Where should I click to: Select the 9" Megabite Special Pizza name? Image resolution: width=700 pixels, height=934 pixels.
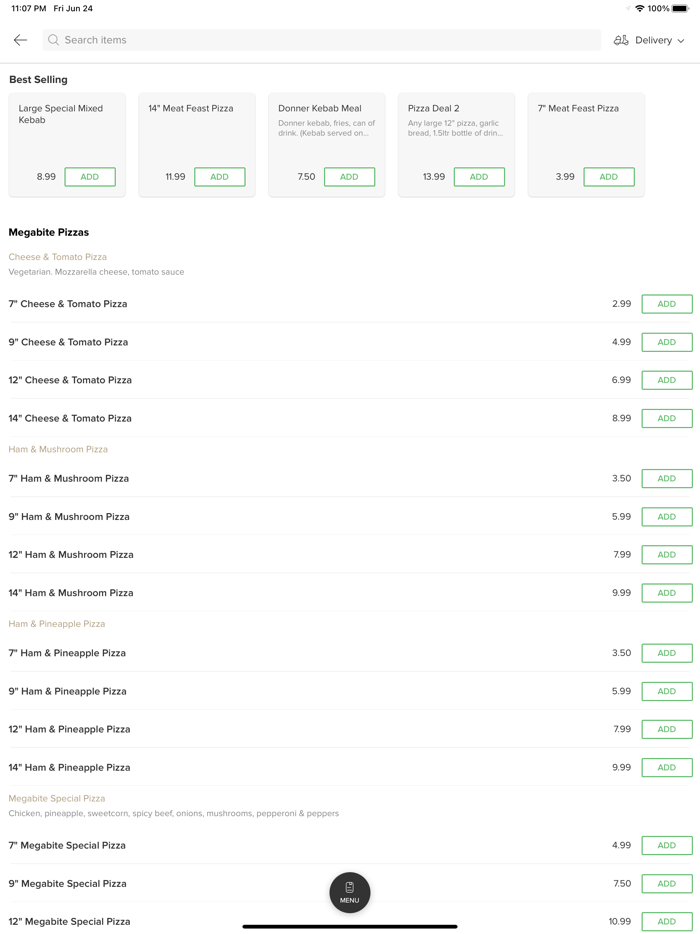(67, 883)
